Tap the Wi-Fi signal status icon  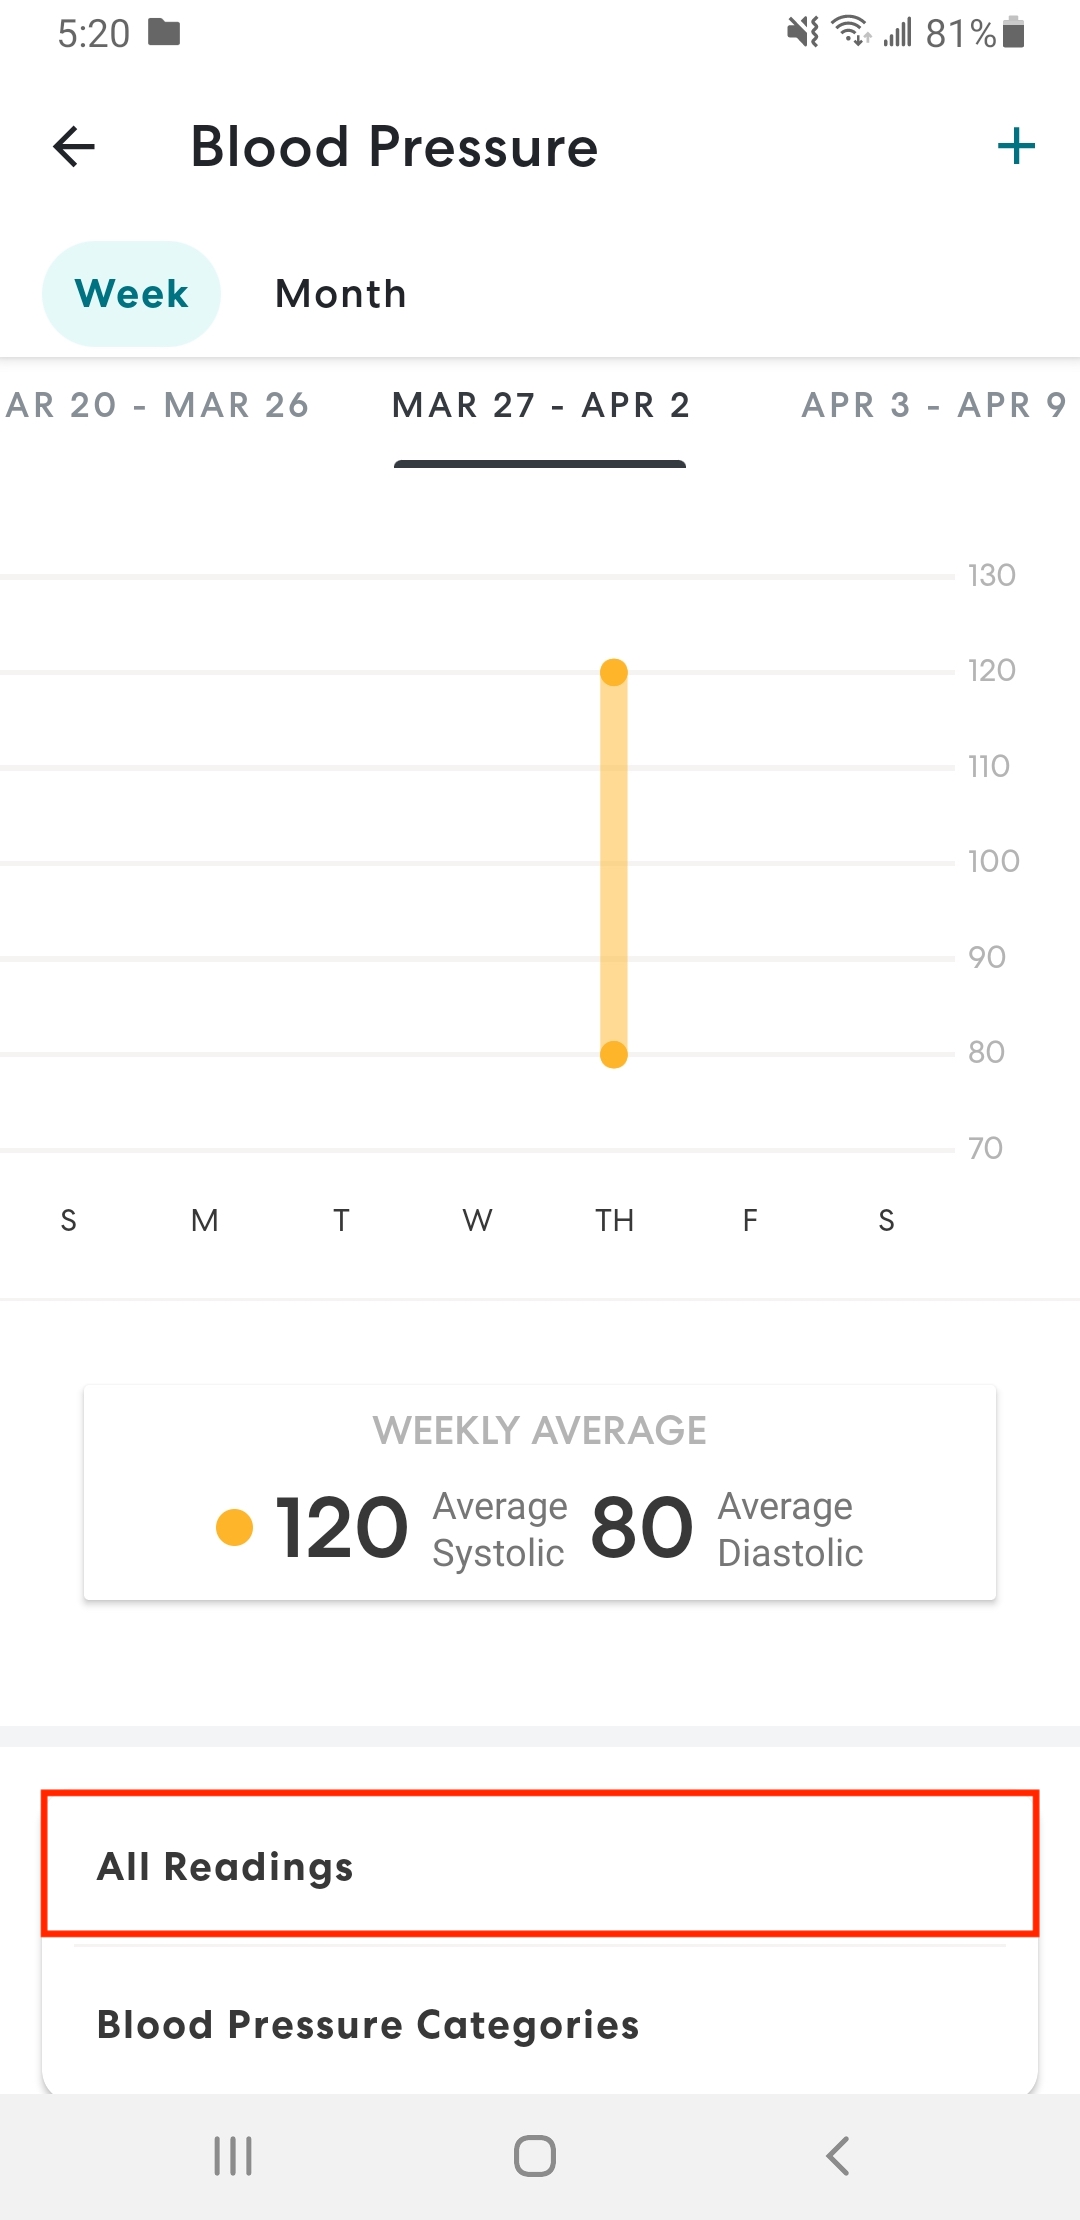pos(850,32)
